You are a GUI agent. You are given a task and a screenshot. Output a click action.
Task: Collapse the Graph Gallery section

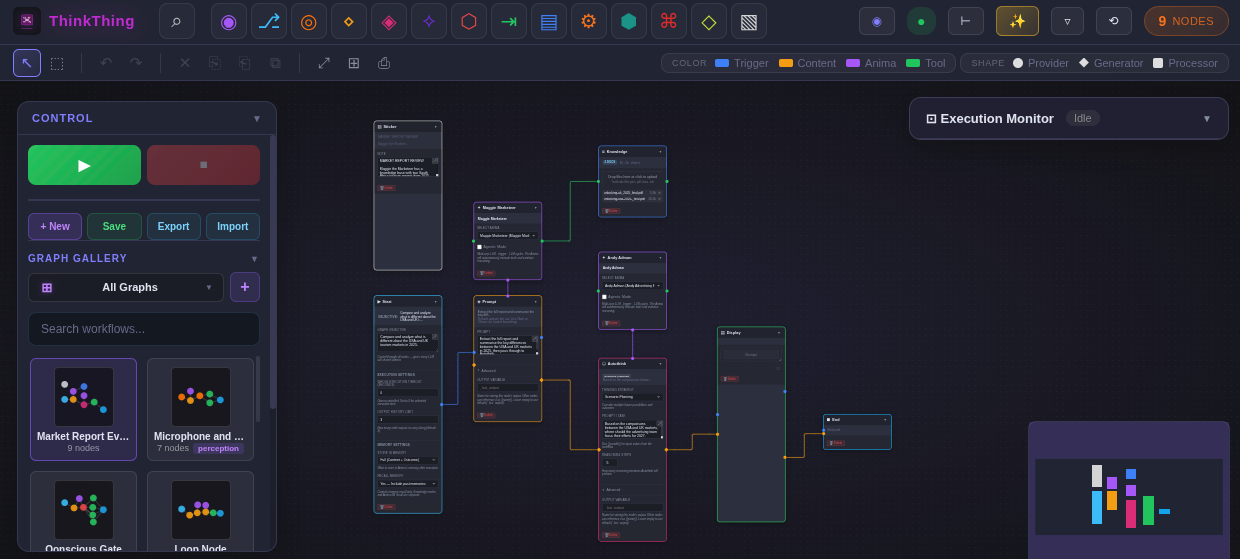254,258
